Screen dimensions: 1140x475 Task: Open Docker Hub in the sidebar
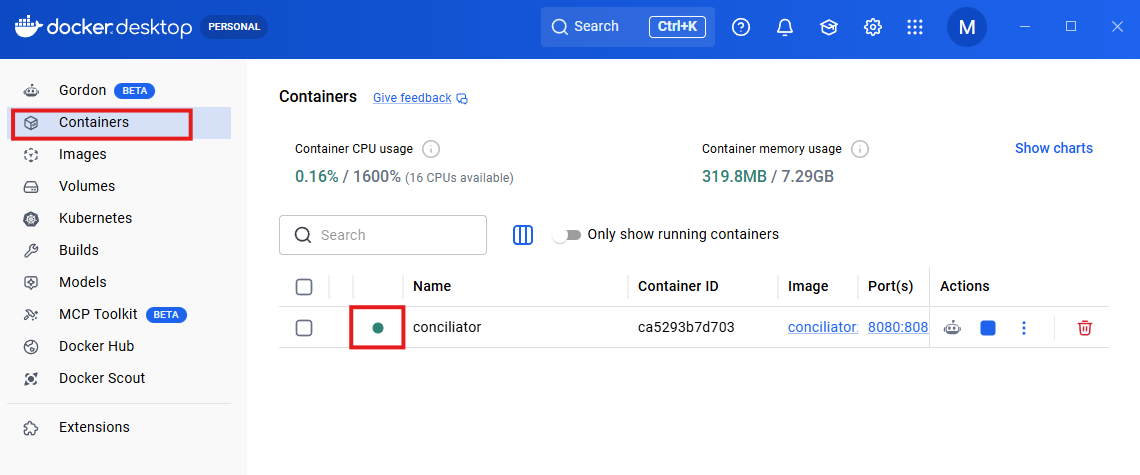coord(119,346)
